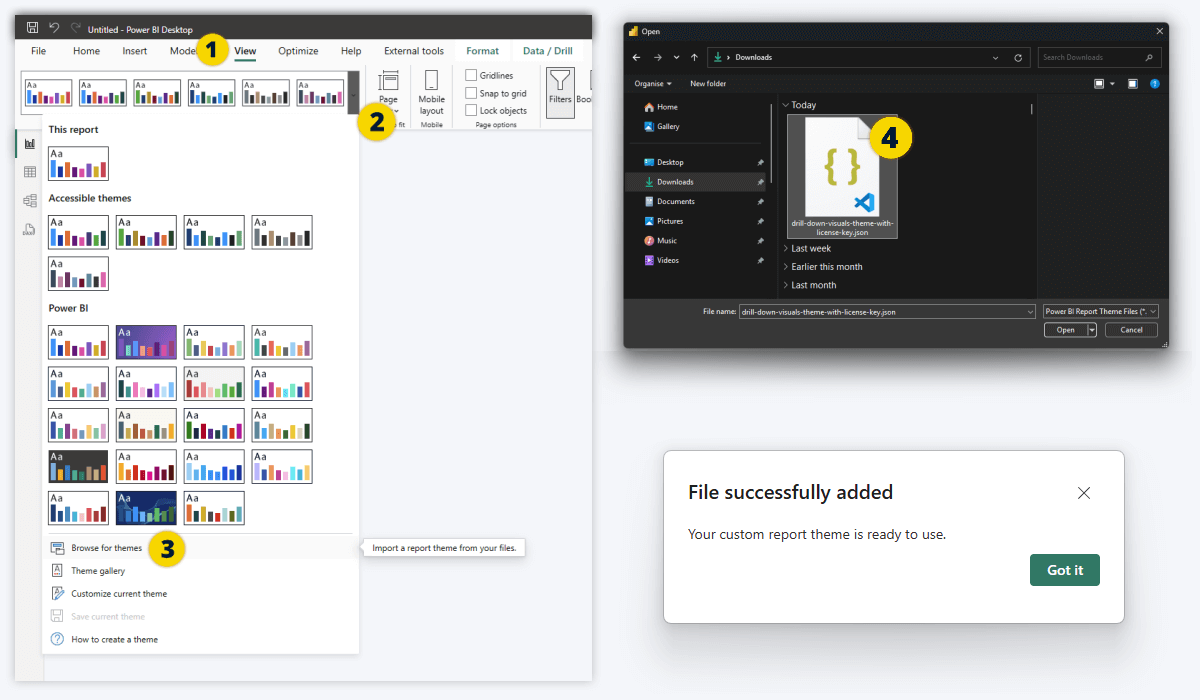Click New folder in Open dialog
Viewport: 1200px width, 700px height.
point(709,84)
